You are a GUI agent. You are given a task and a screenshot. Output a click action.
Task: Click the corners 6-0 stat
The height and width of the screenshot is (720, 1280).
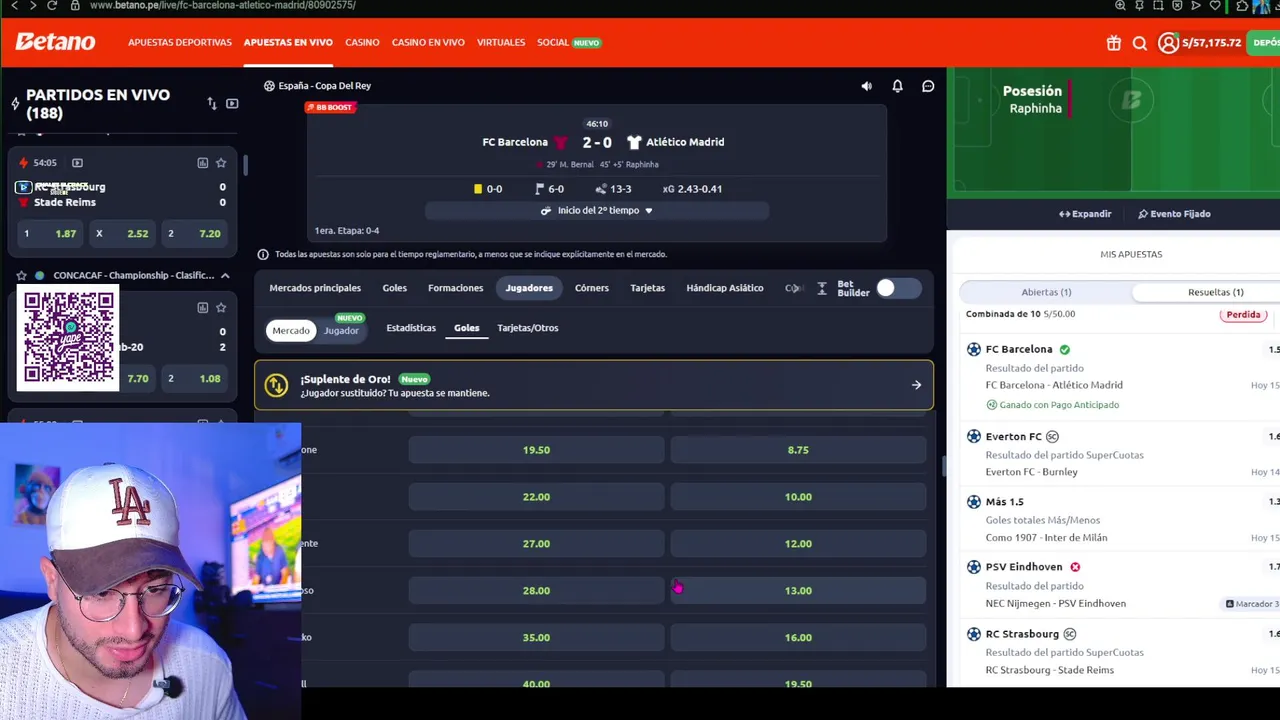pos(550,189)
